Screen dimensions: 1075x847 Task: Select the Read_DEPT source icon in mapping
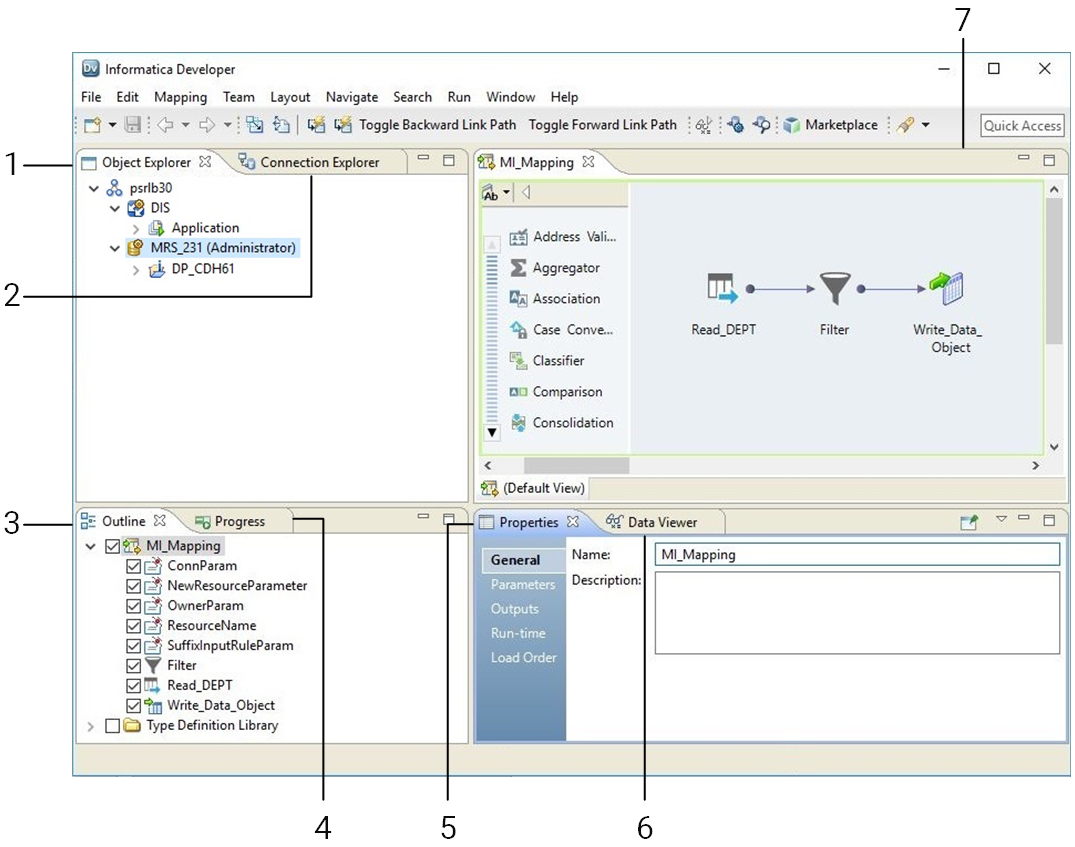721,289
